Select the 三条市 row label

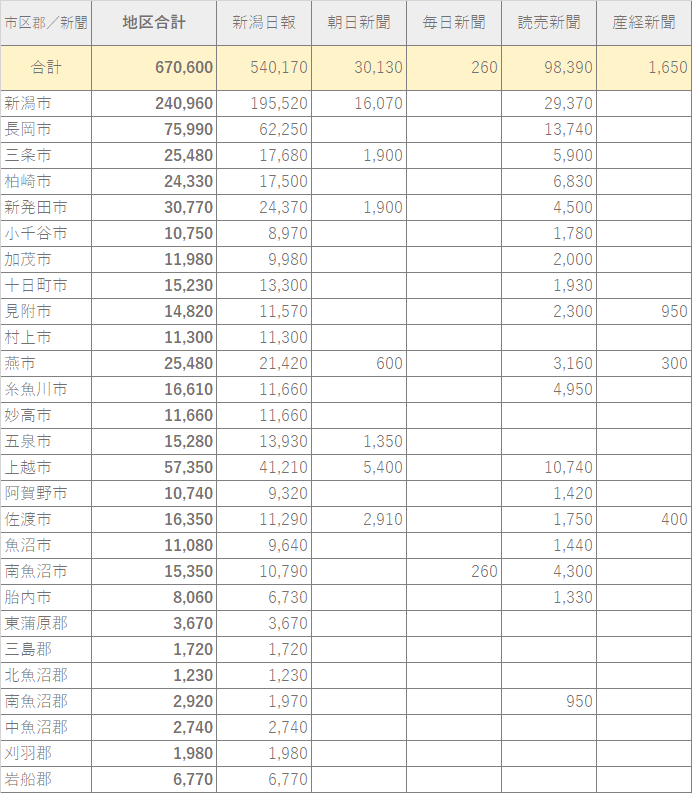(28, 155)
